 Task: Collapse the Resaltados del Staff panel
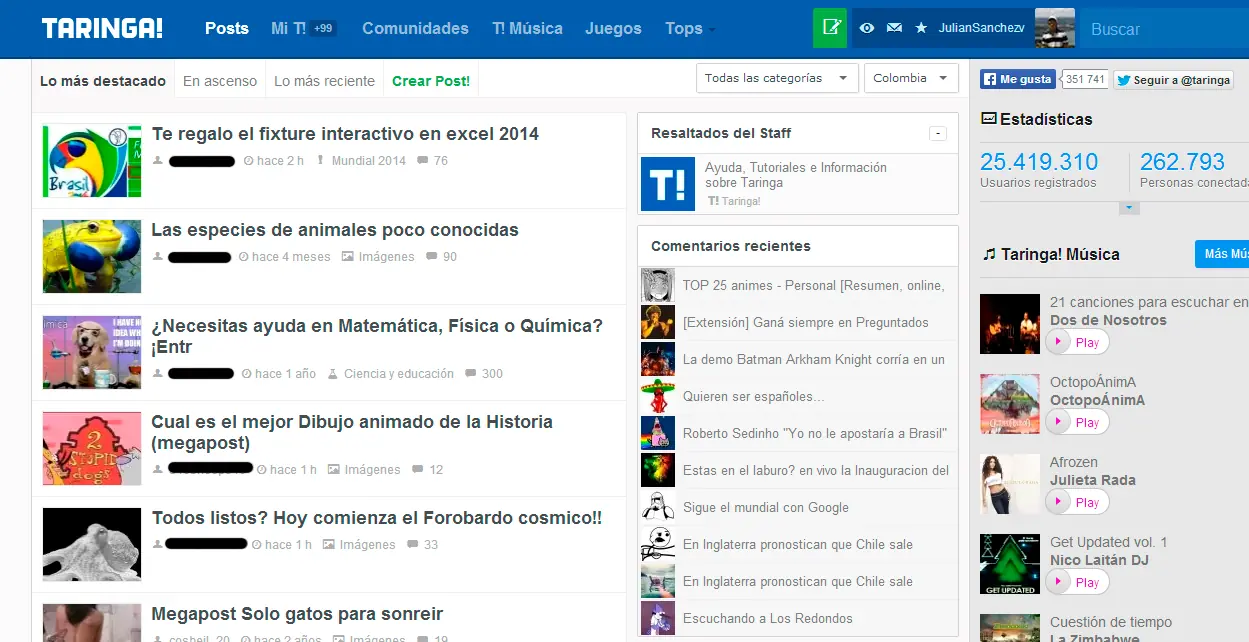(x=937, y=133)
